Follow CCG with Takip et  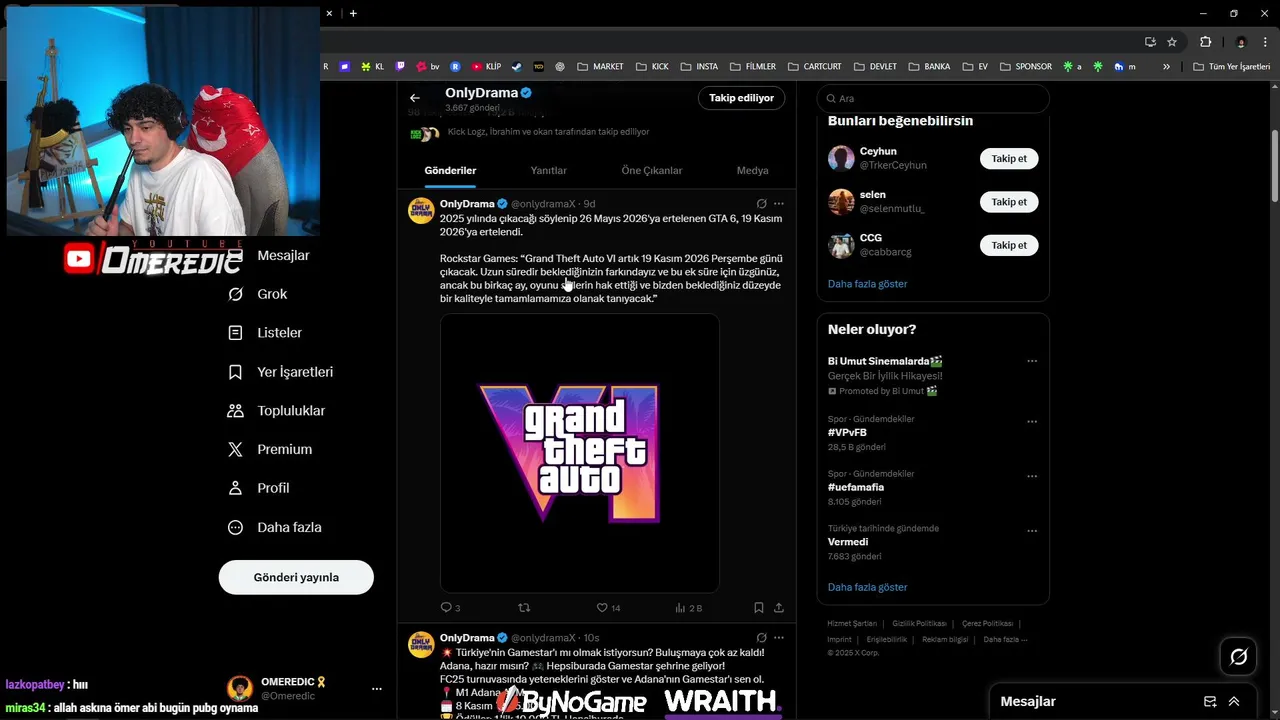pyautogui.click(x=1009, y=245)
